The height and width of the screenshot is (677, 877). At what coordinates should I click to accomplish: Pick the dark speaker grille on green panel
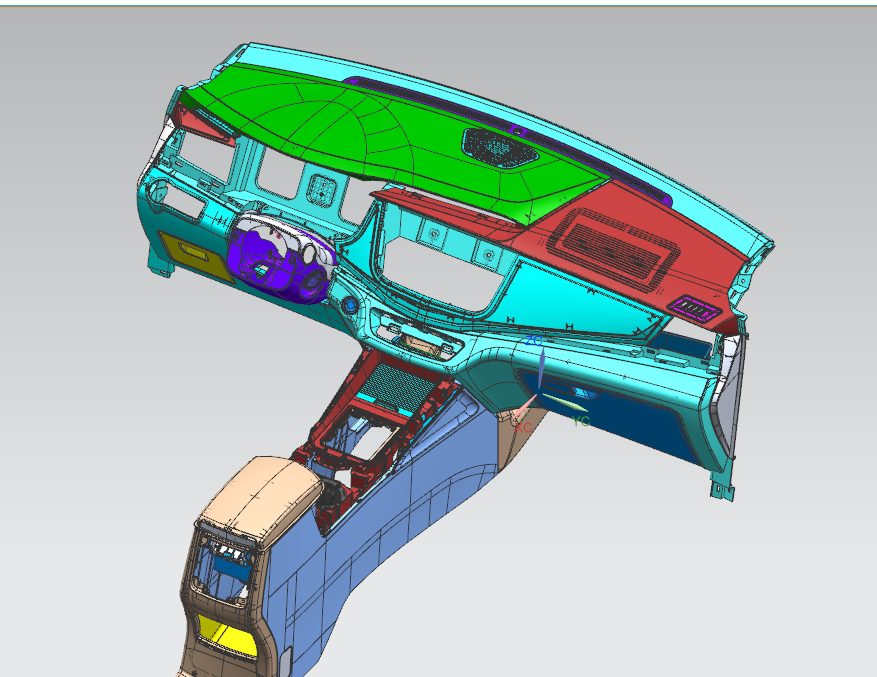click(499, 147)
